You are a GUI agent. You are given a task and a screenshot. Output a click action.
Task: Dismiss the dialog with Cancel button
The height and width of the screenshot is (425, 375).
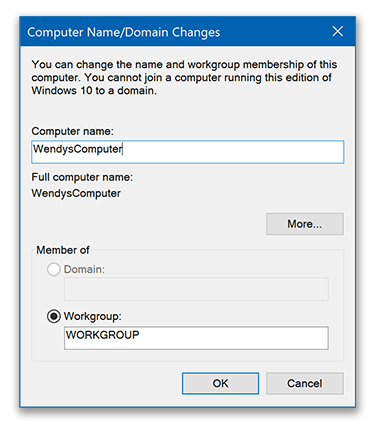point(305,383)
